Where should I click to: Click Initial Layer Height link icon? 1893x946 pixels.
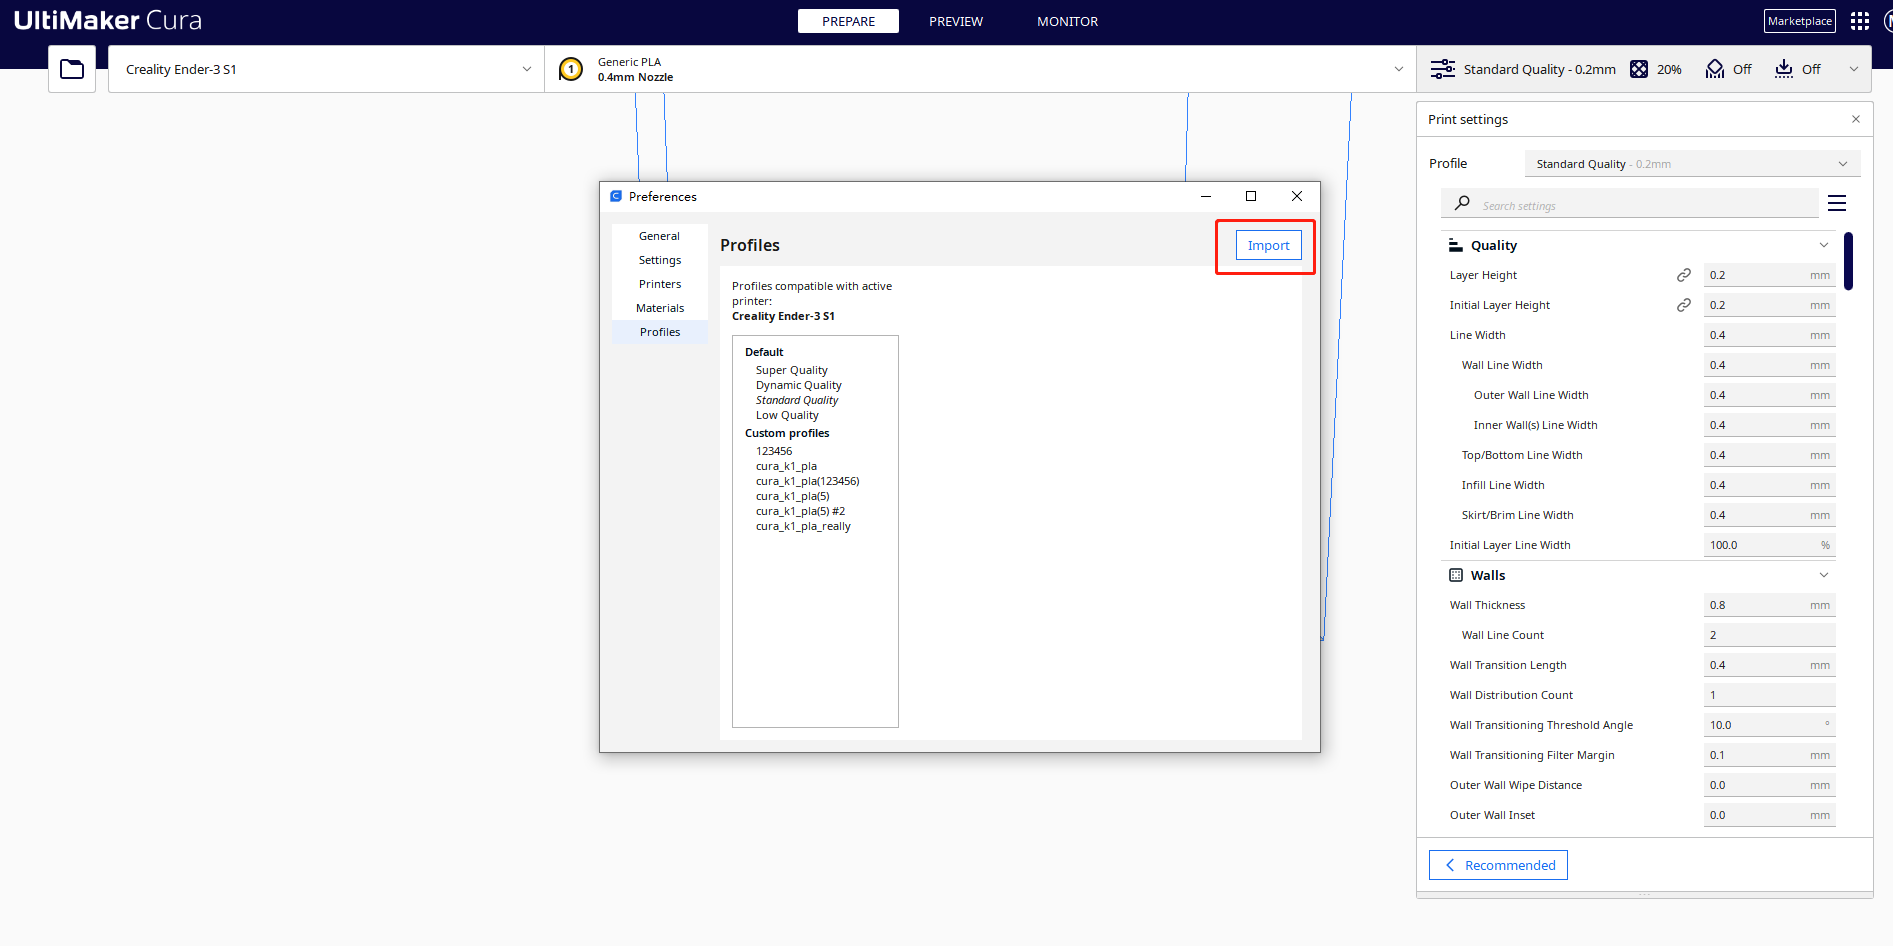(x=1684, y=305)
